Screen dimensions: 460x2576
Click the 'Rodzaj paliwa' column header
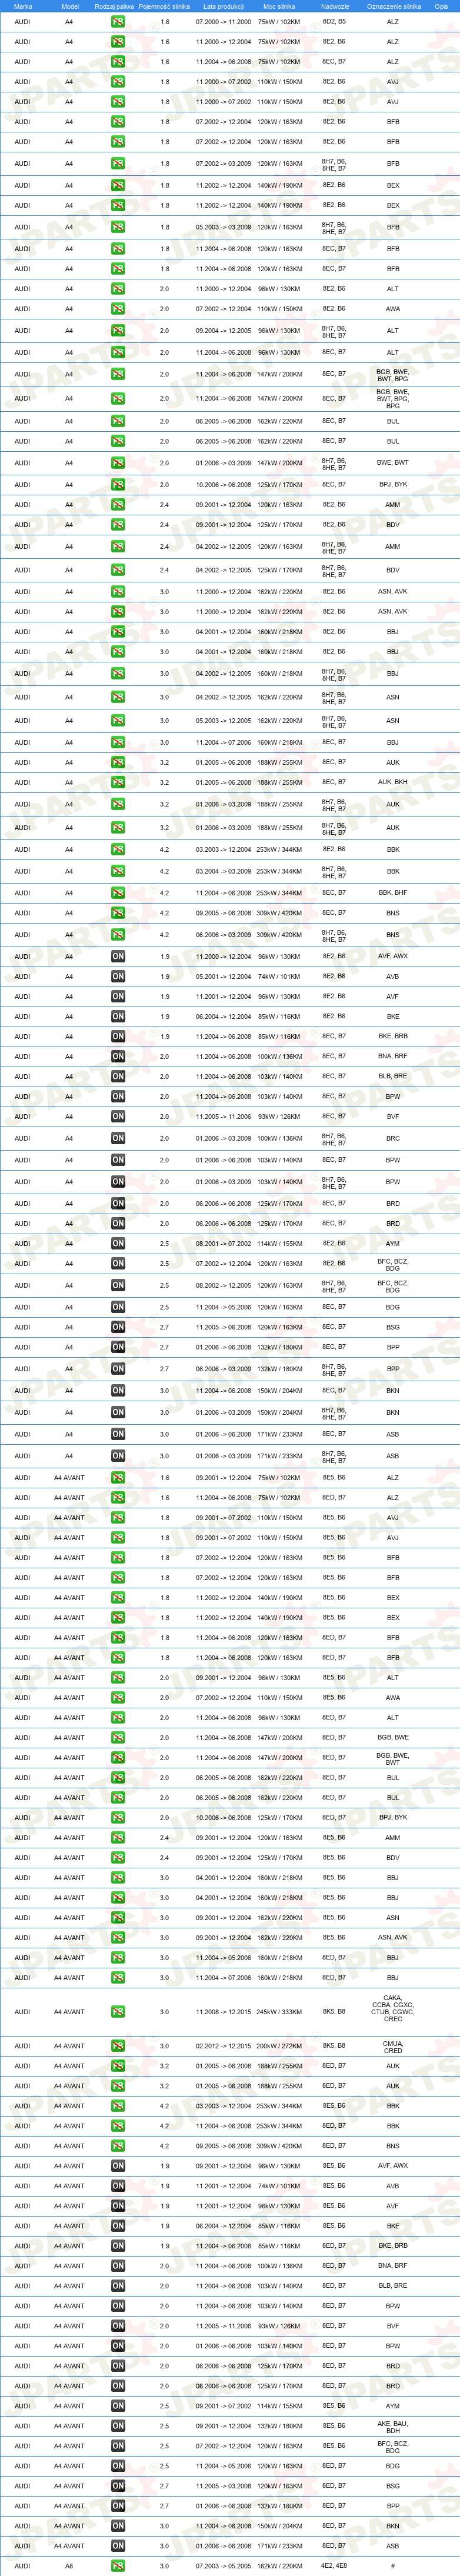click(114, 6)
